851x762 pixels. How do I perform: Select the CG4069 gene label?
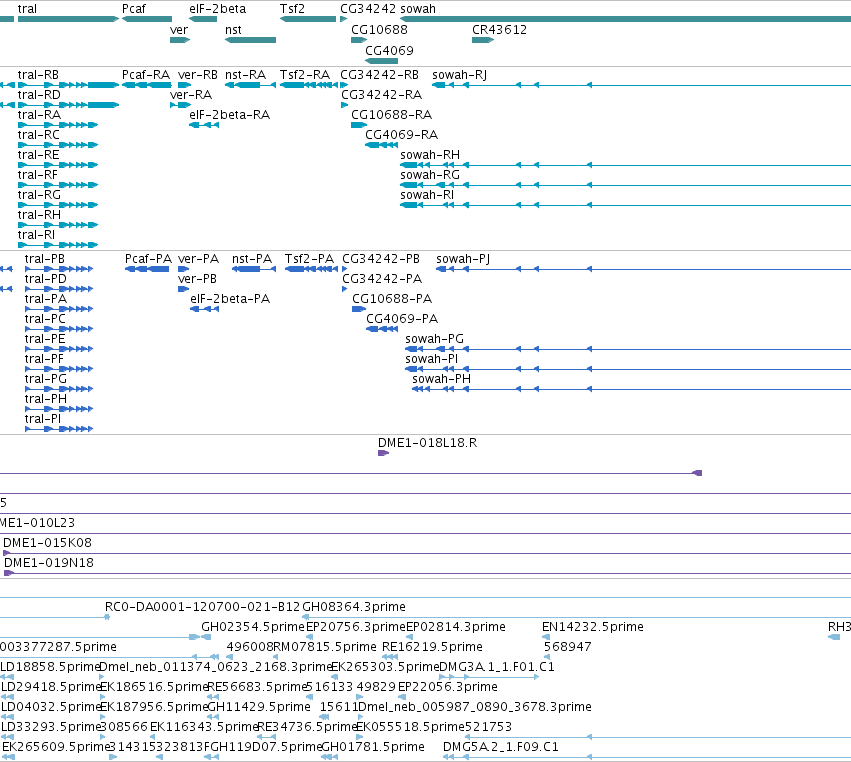tap(389, 50)
